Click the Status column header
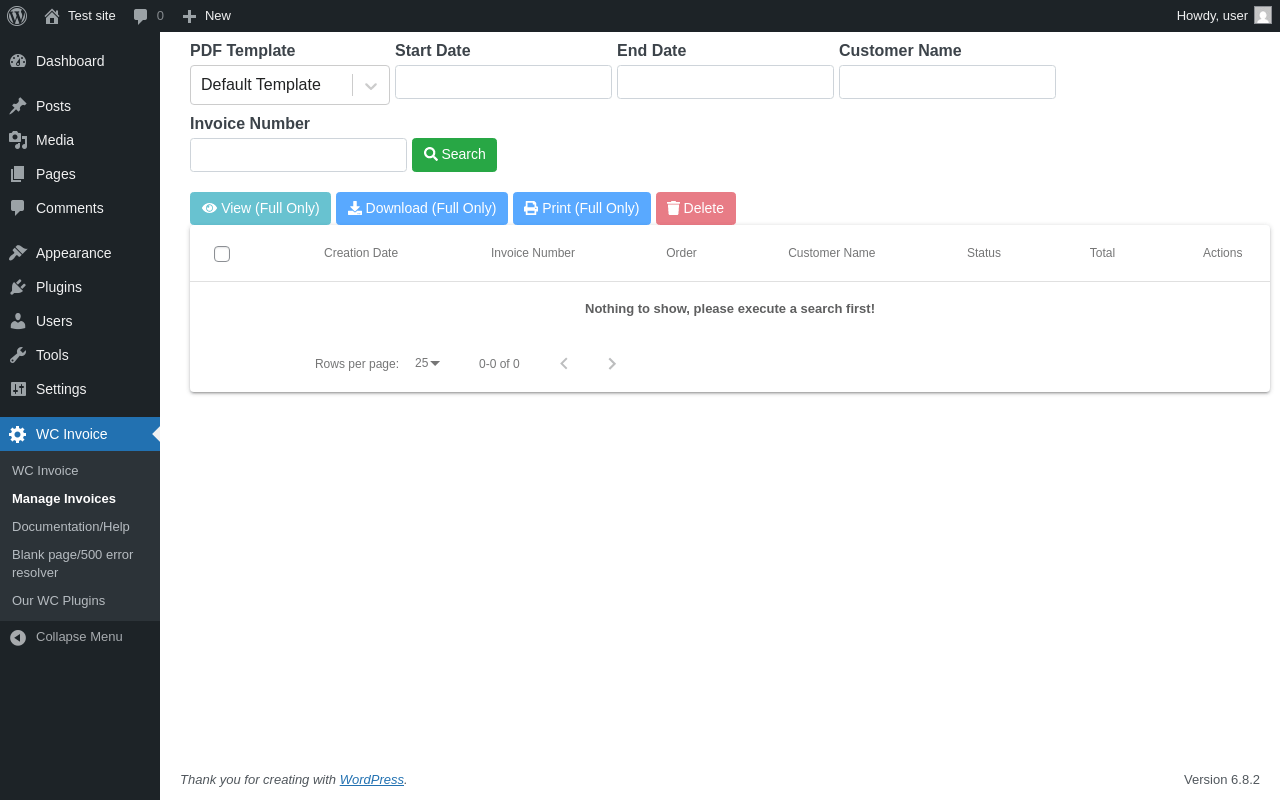The image size is (1280, 800). coord(984,253)
